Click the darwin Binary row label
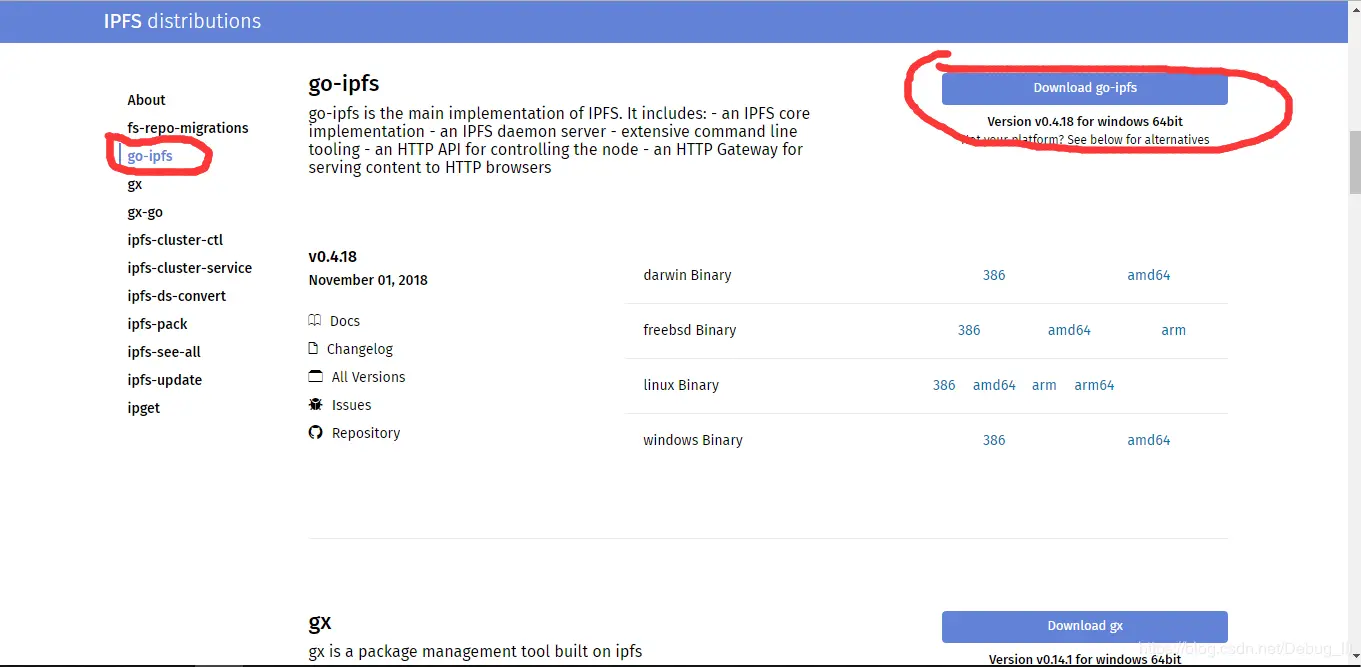Viewport: 1361px width, 667px height. [x=687, y=275]
